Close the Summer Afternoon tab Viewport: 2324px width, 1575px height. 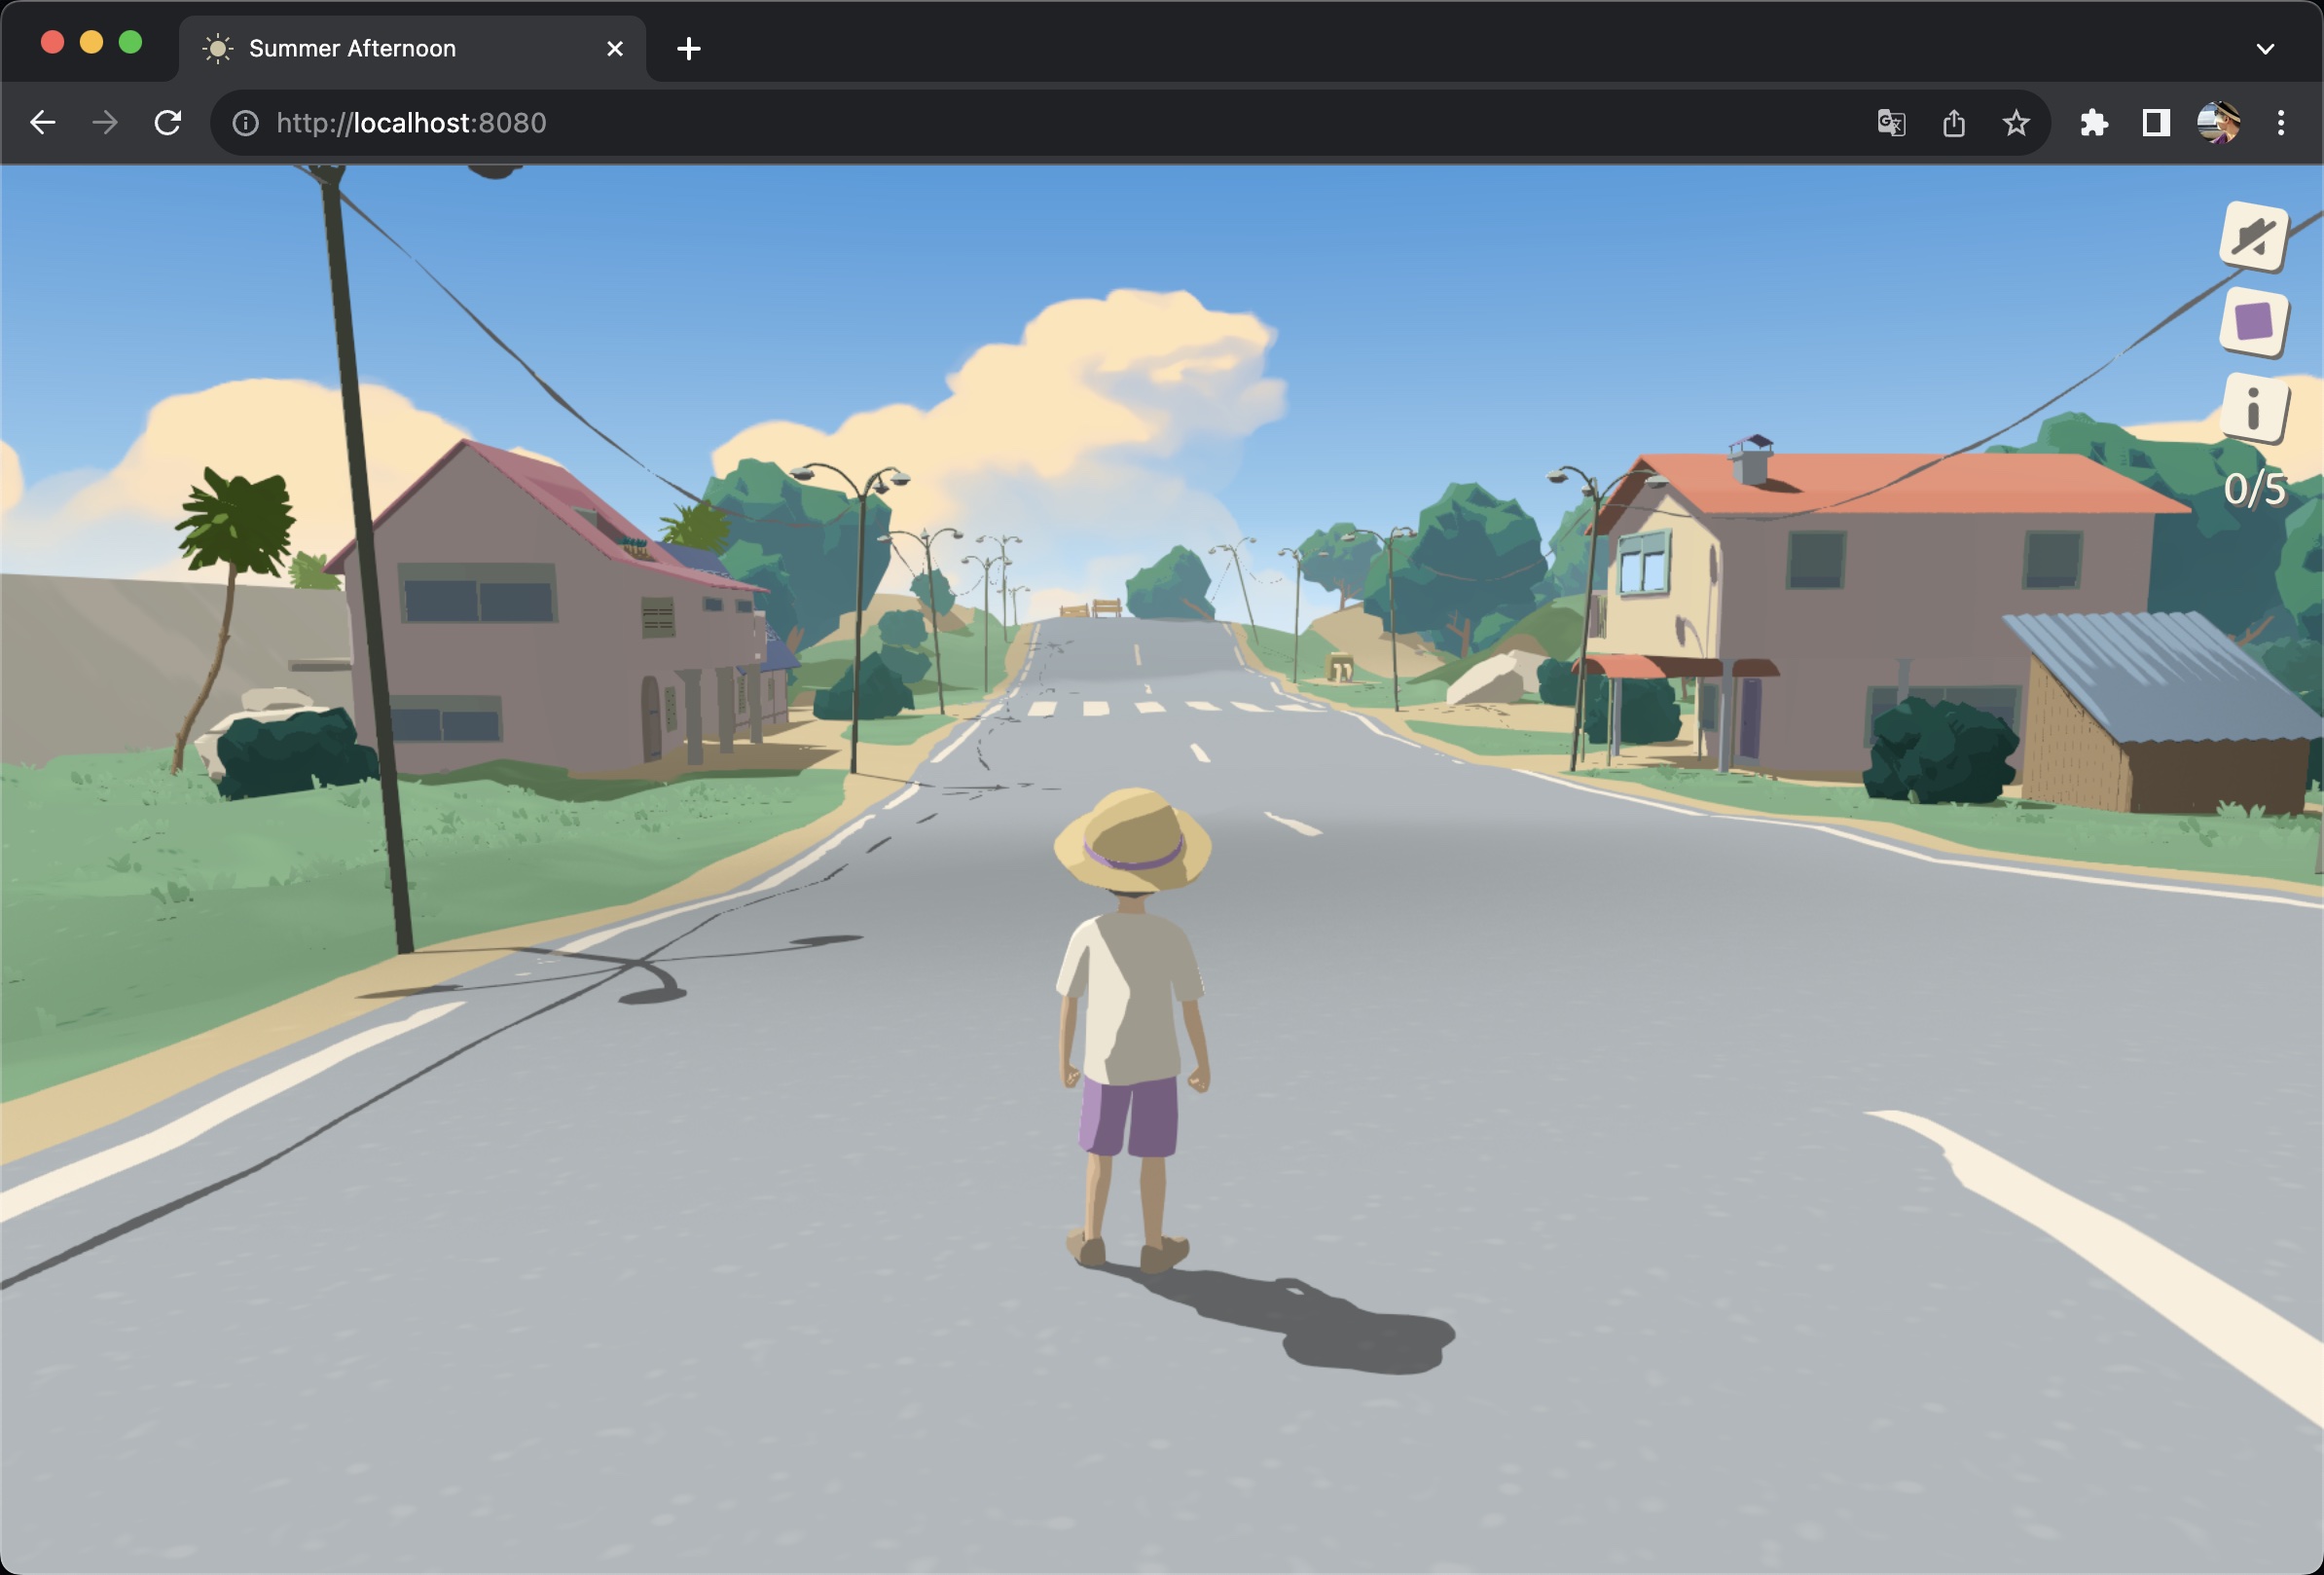615,48
